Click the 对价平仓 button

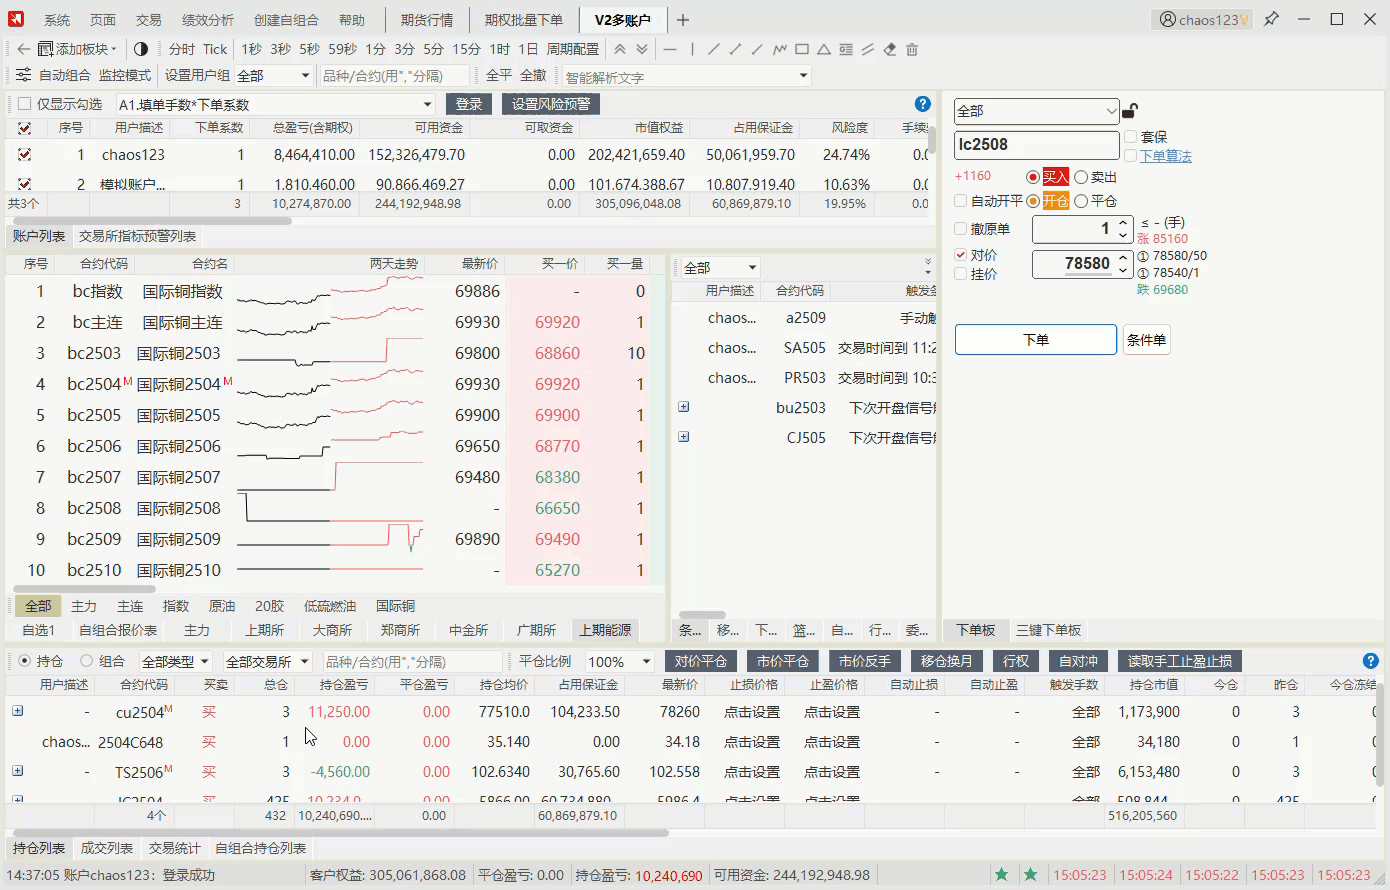(x=700, y=661)
